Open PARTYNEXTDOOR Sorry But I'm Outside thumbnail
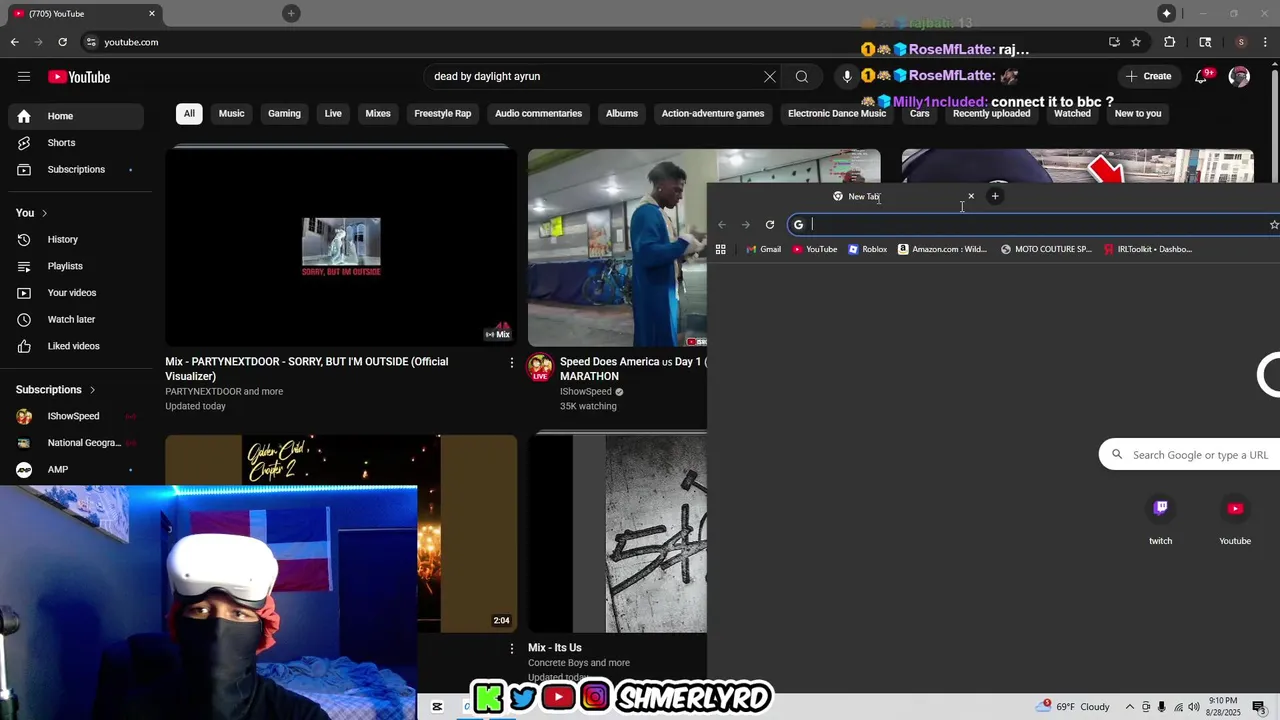The image size is (1280, 720). (341, 247)
